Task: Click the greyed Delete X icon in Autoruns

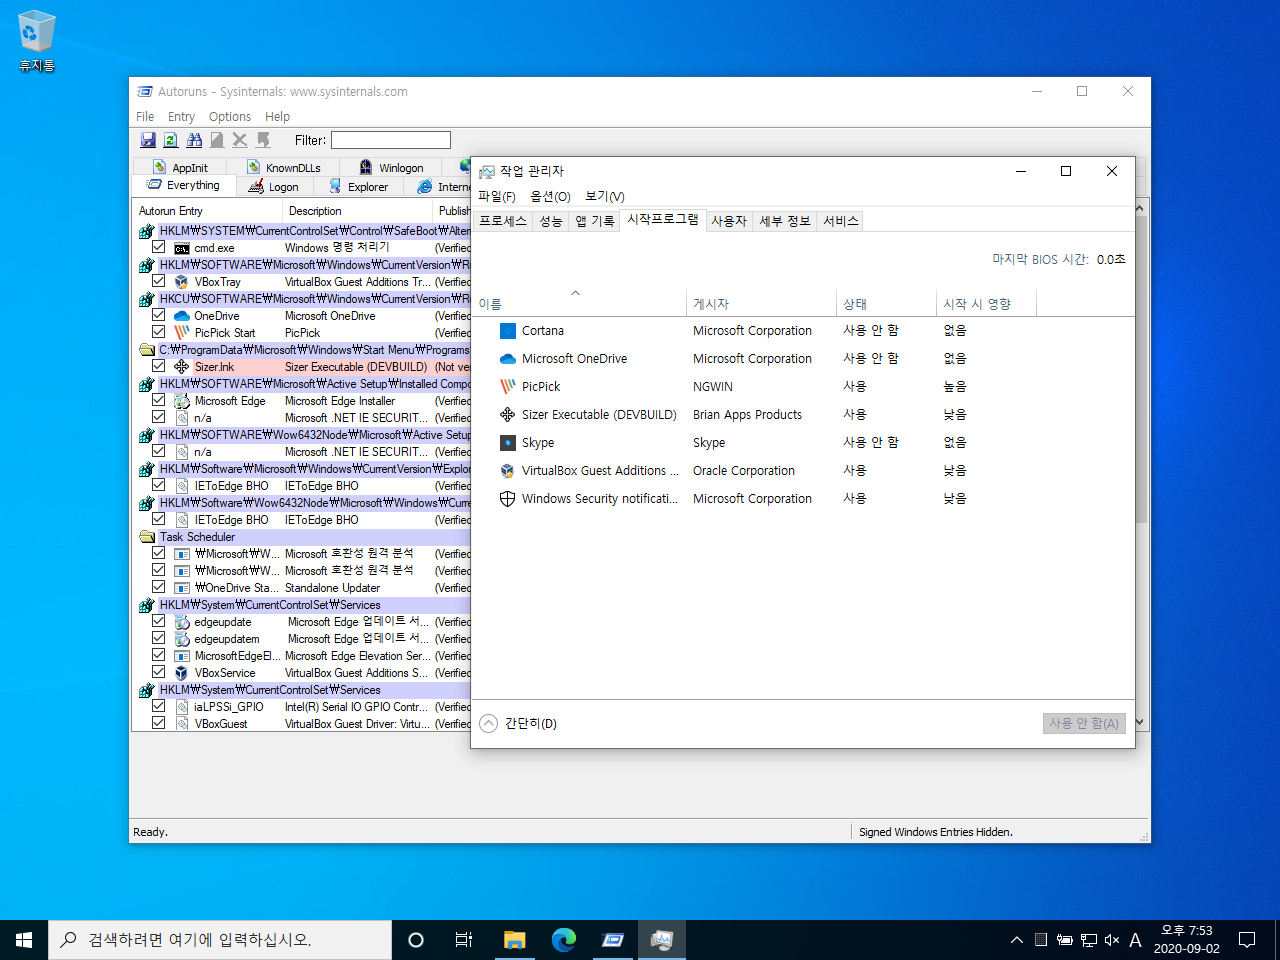Action: click(240, 140)
